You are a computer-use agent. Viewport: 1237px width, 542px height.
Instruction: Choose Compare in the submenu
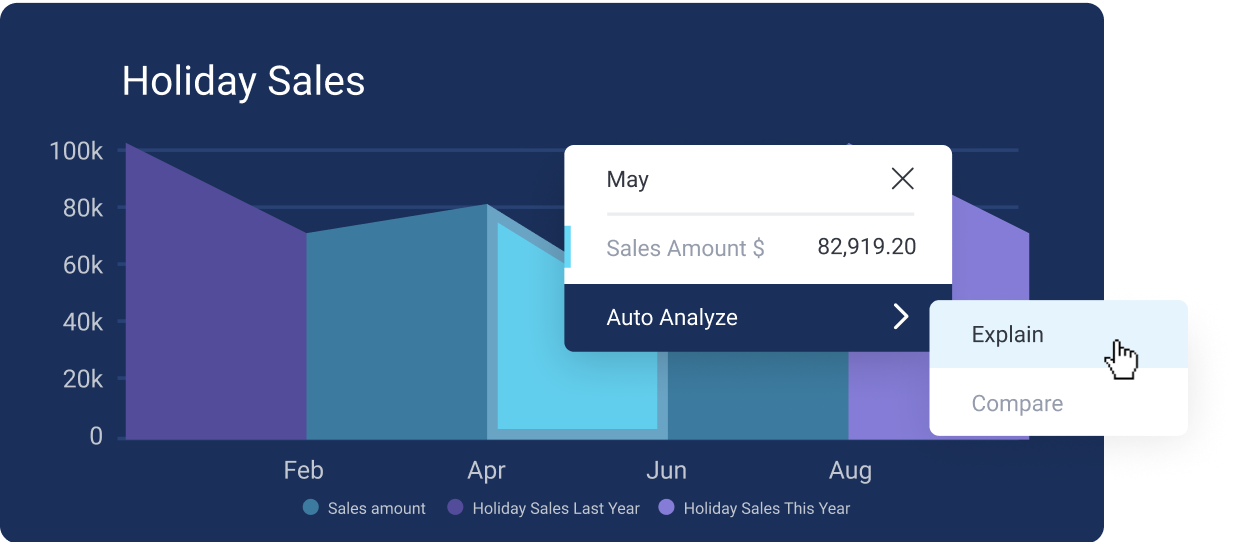point(1017,404)
